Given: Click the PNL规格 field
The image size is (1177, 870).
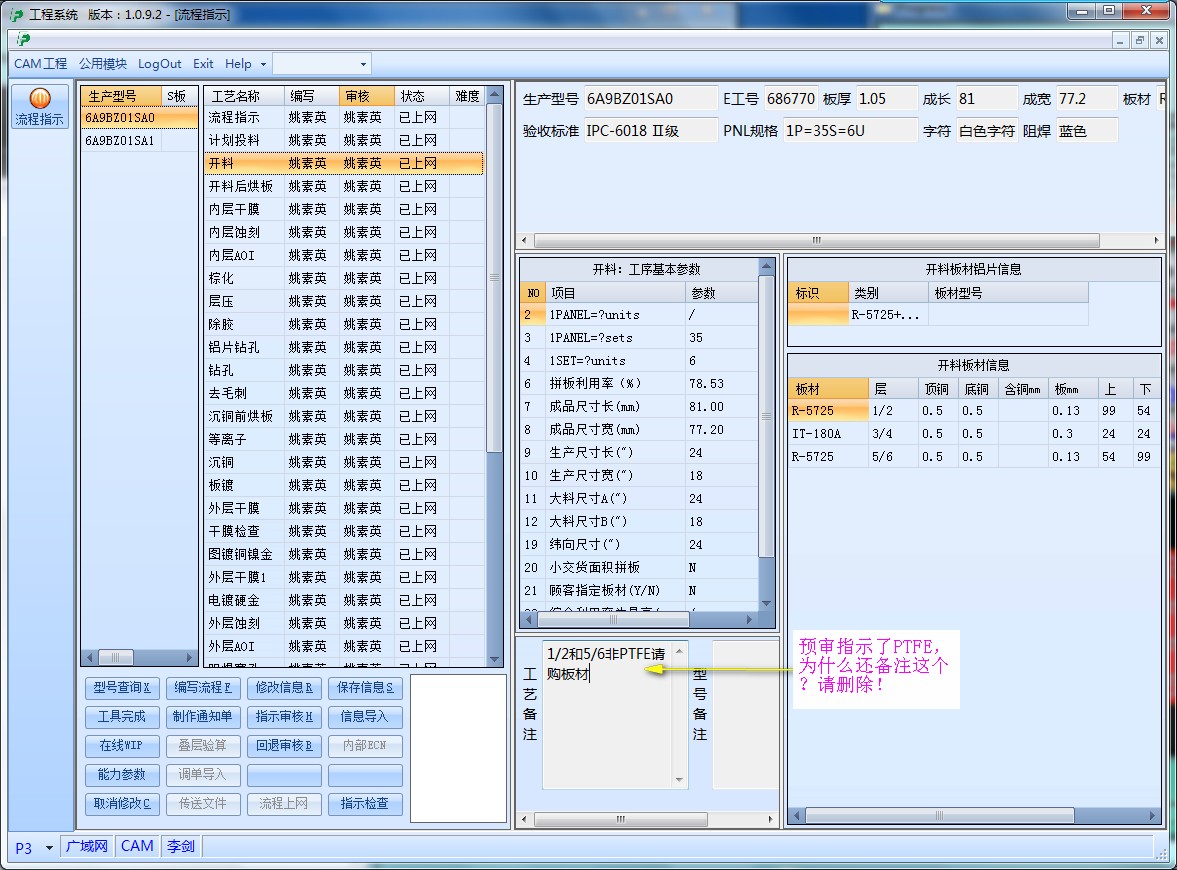Looking at the screenshot, I should tap(850, 131).
